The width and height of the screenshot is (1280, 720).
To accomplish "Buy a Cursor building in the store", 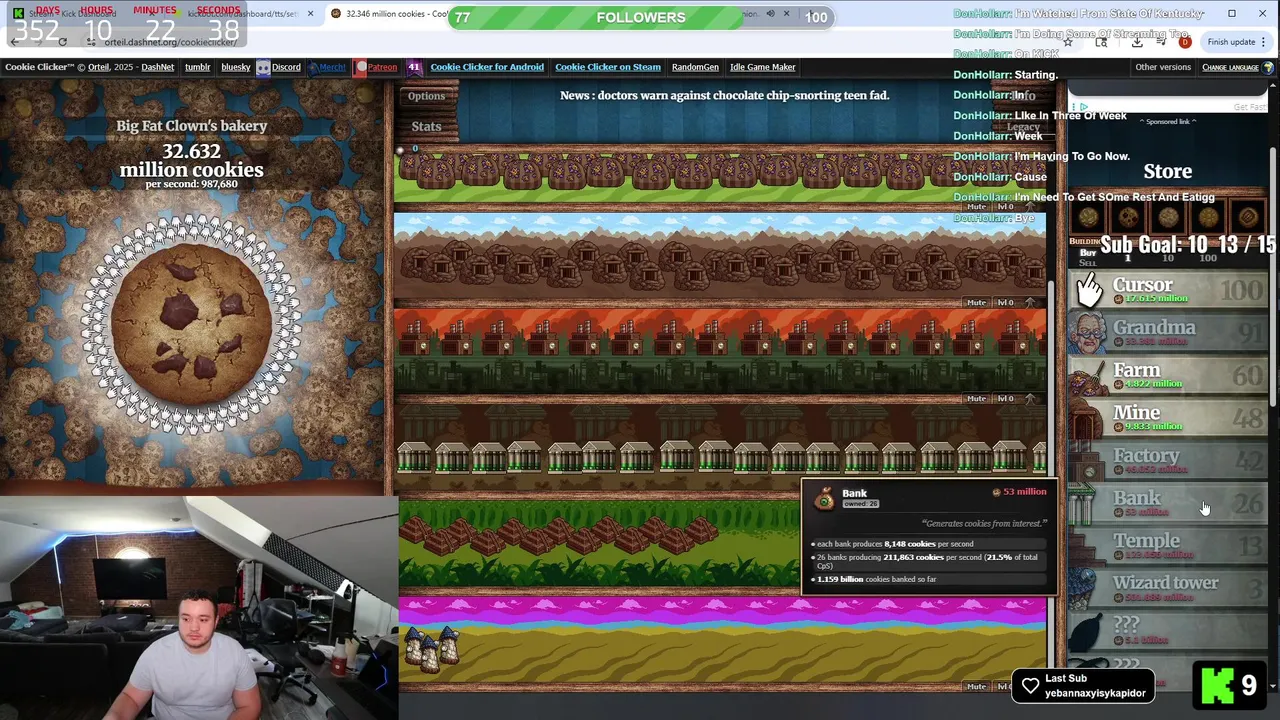I will pos(1168,290).
